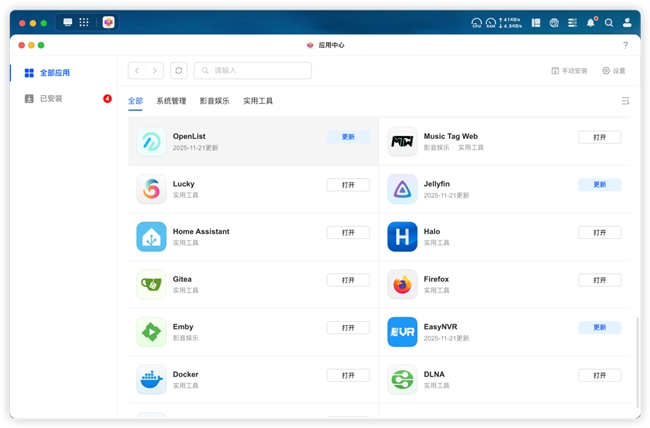
Task: Open Firefox with its 打开 button
Action: 599,280
